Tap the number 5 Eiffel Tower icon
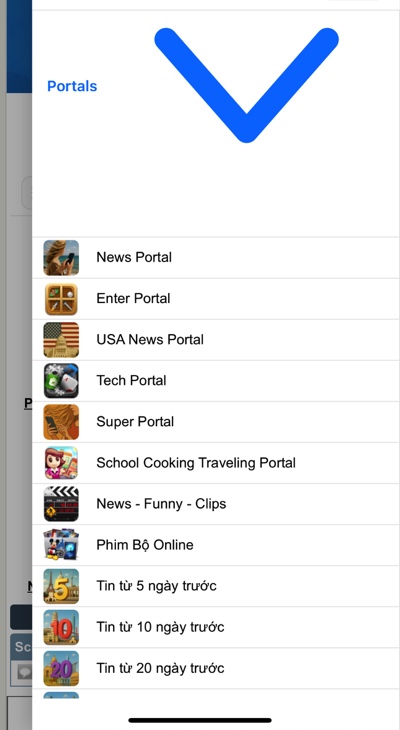This screenshot has width=400, height=730. [61, 586]
